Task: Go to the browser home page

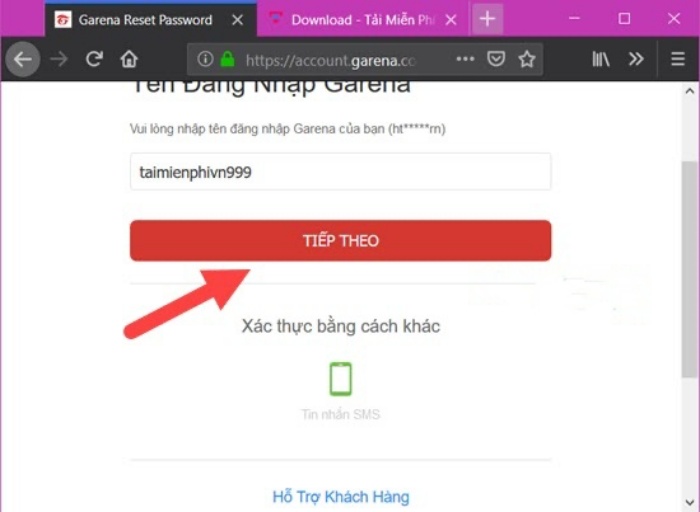Action: (x=129, y=59)
